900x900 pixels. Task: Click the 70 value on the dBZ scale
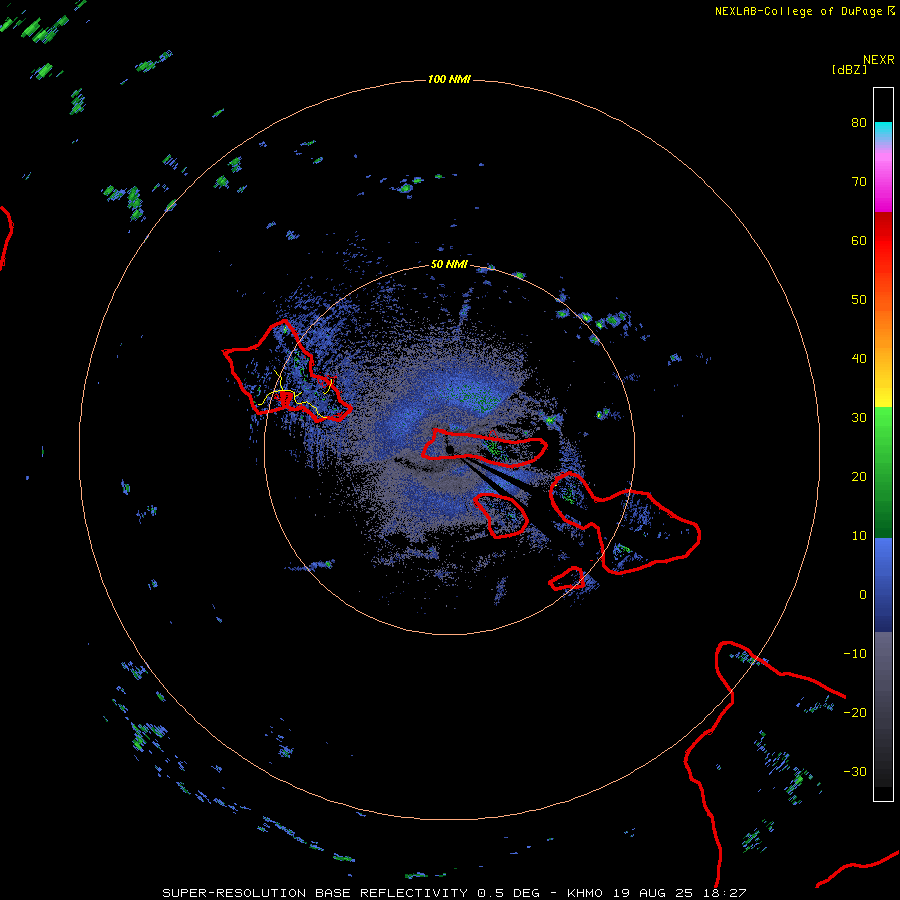point(859,182)
